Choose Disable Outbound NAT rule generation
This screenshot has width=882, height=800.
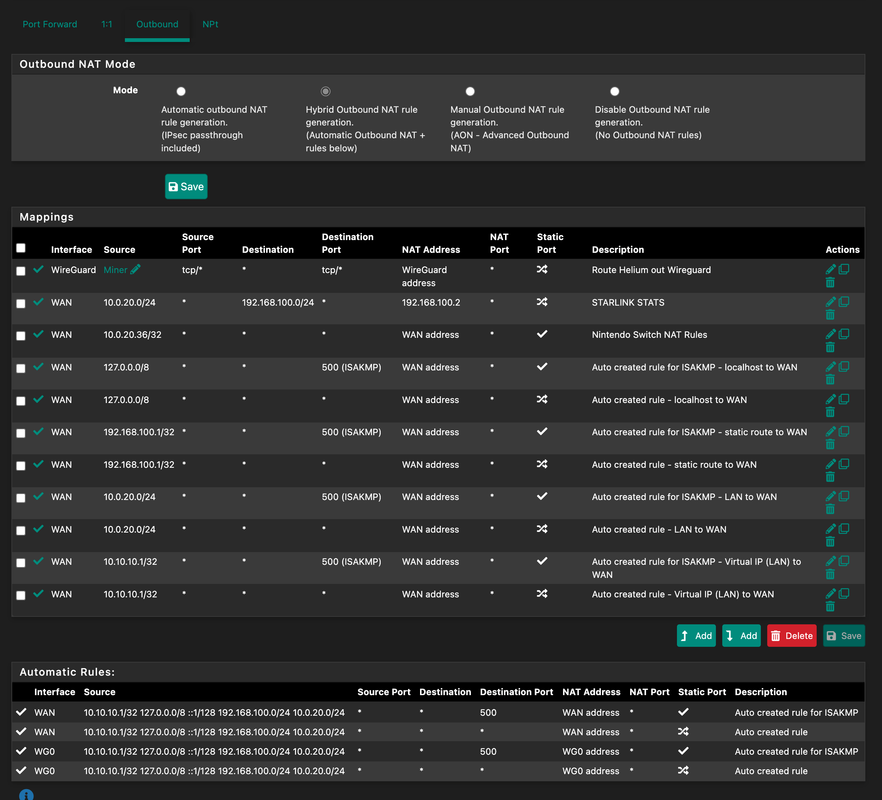(615, 91)
